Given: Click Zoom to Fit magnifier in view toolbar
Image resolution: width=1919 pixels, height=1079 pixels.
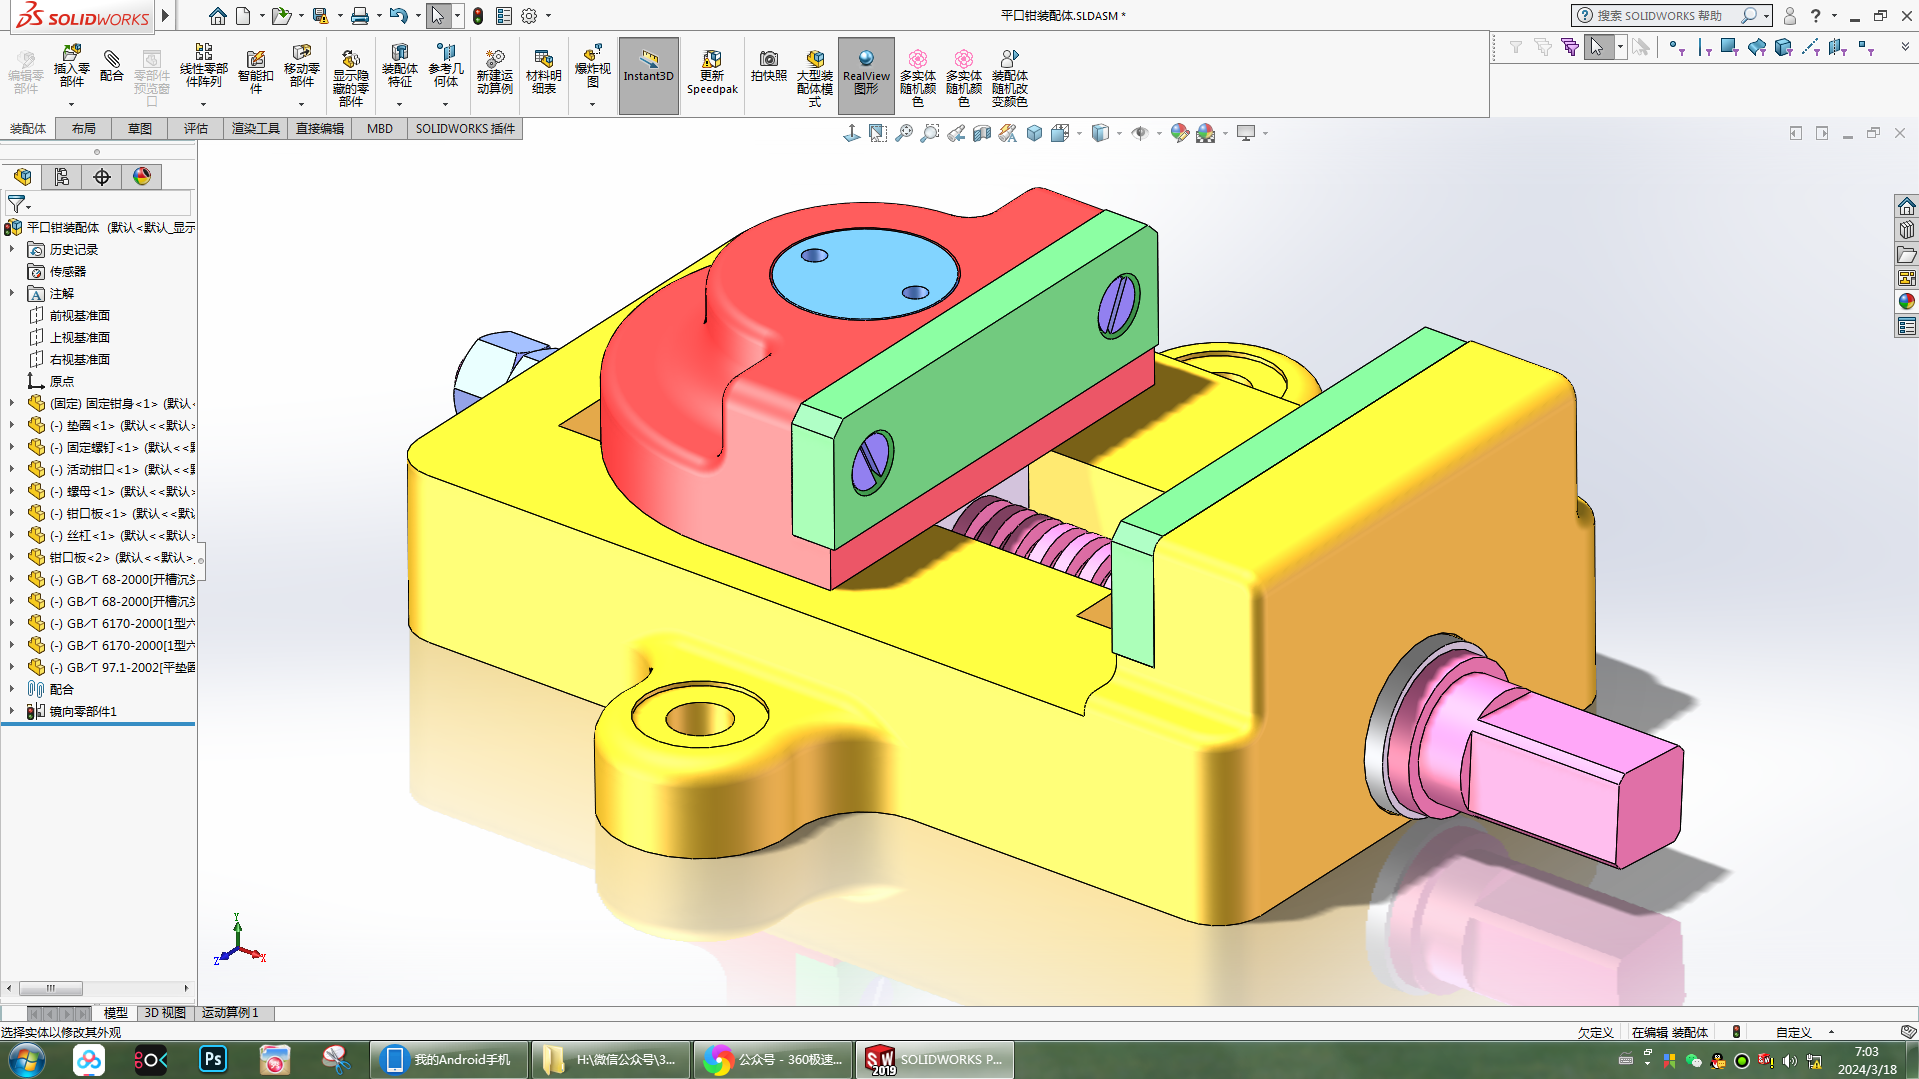Looking at the screenshot, I should point(904,133).
